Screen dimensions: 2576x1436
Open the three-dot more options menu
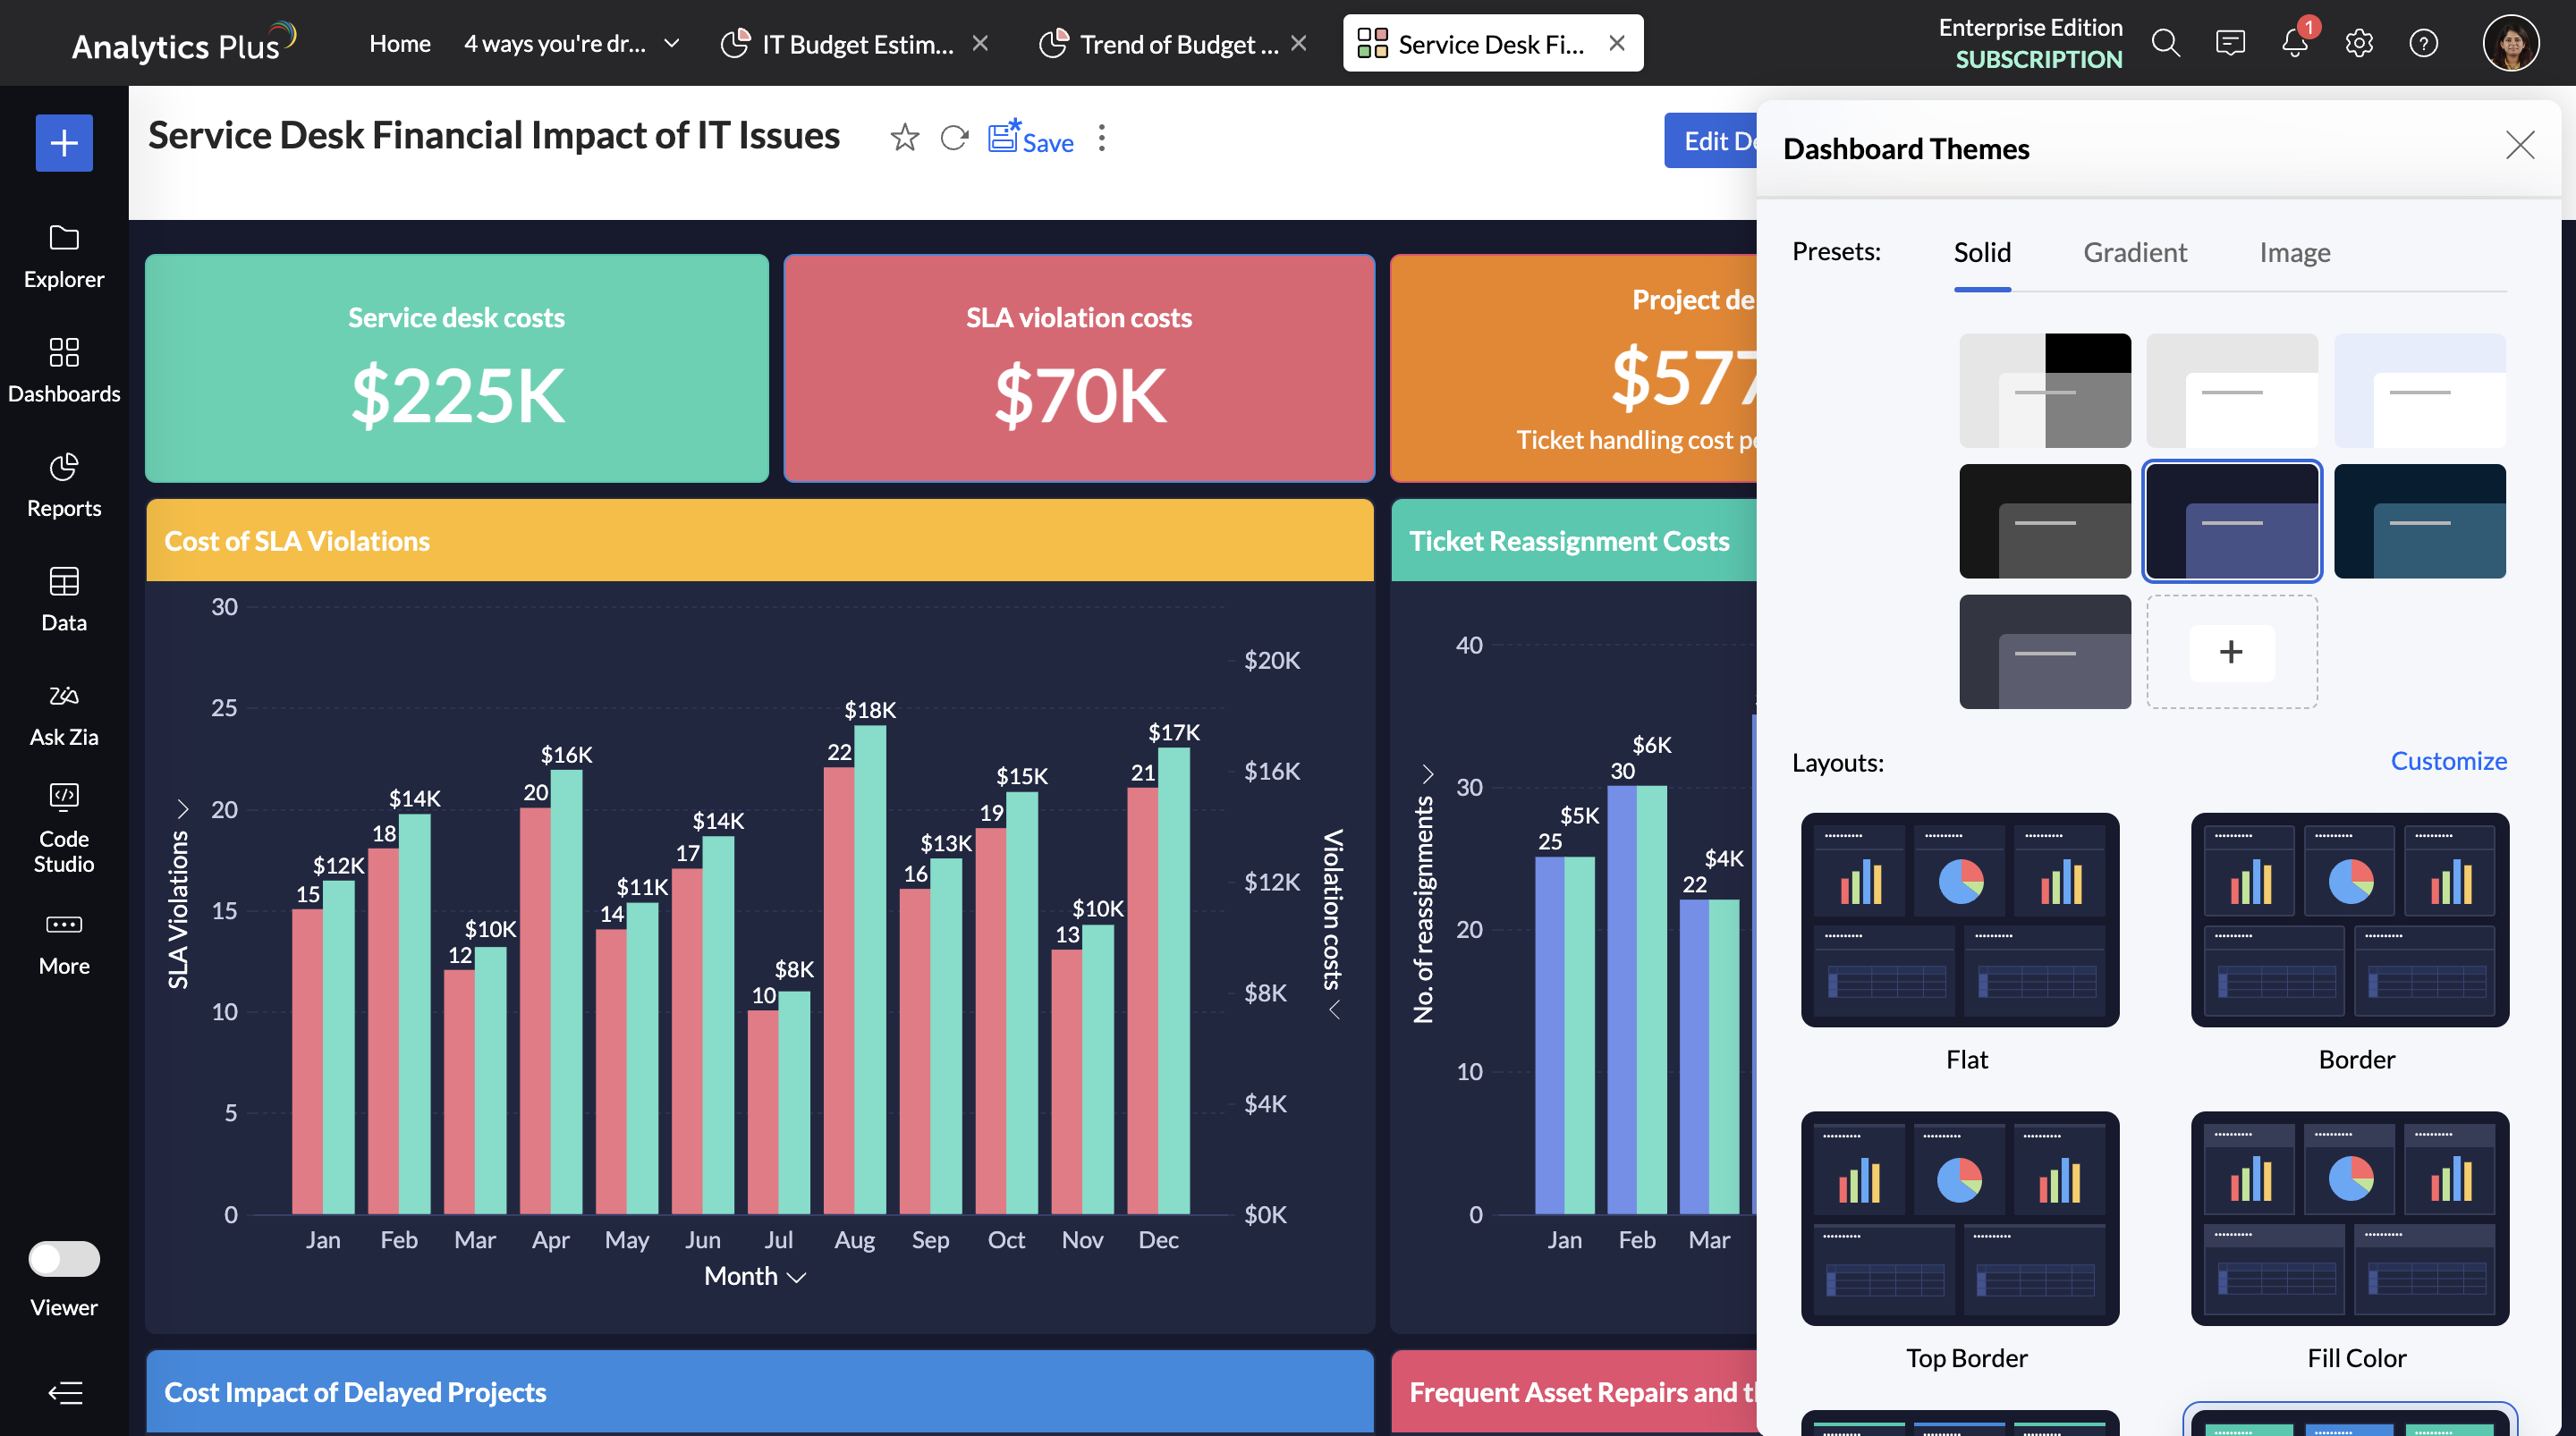[x=1102, y=138]
